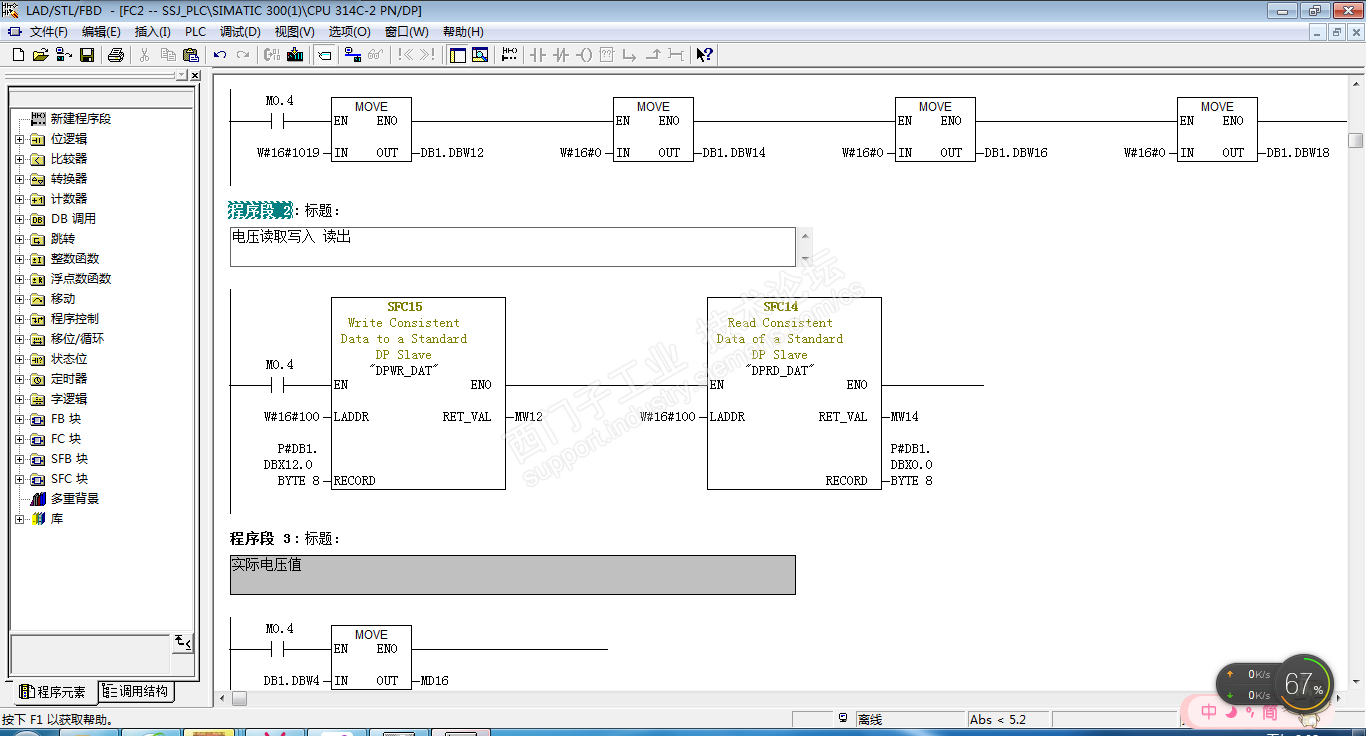Switch to the 调用结构 tab
Viewport: 1366px width, 736px height.
coord(135,691)
